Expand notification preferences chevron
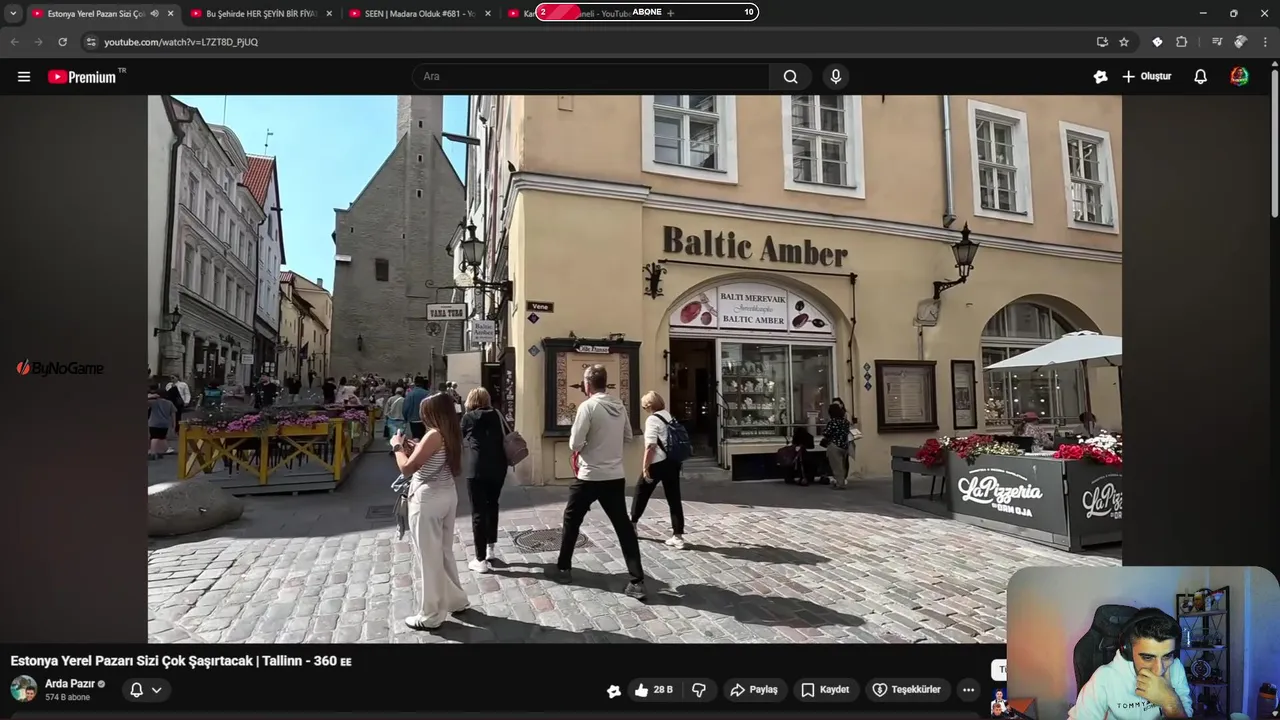 (157, 690)
